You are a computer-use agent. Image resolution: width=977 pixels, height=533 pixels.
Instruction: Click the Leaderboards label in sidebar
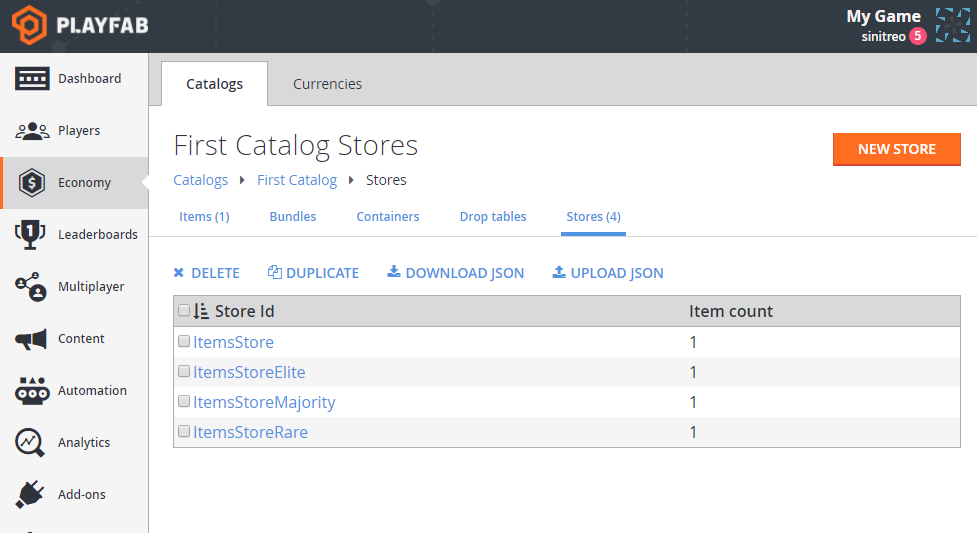pos(98,234)
